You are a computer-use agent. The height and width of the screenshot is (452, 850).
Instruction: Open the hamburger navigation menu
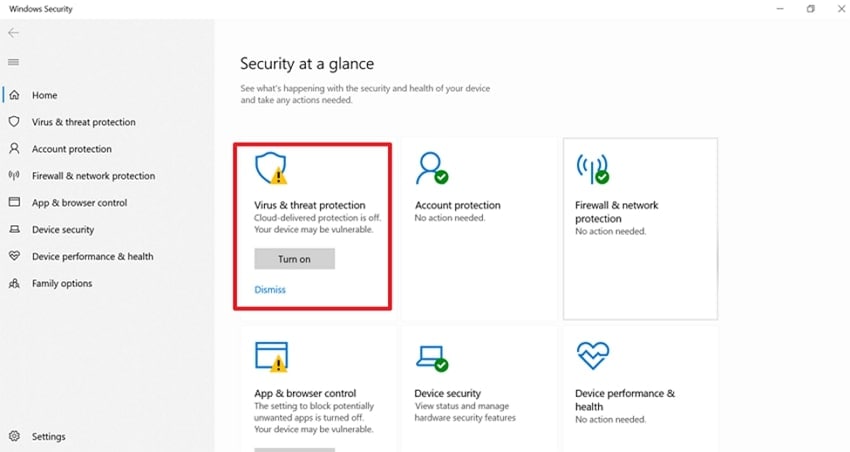pyautogui.click(x=14, y=62)
